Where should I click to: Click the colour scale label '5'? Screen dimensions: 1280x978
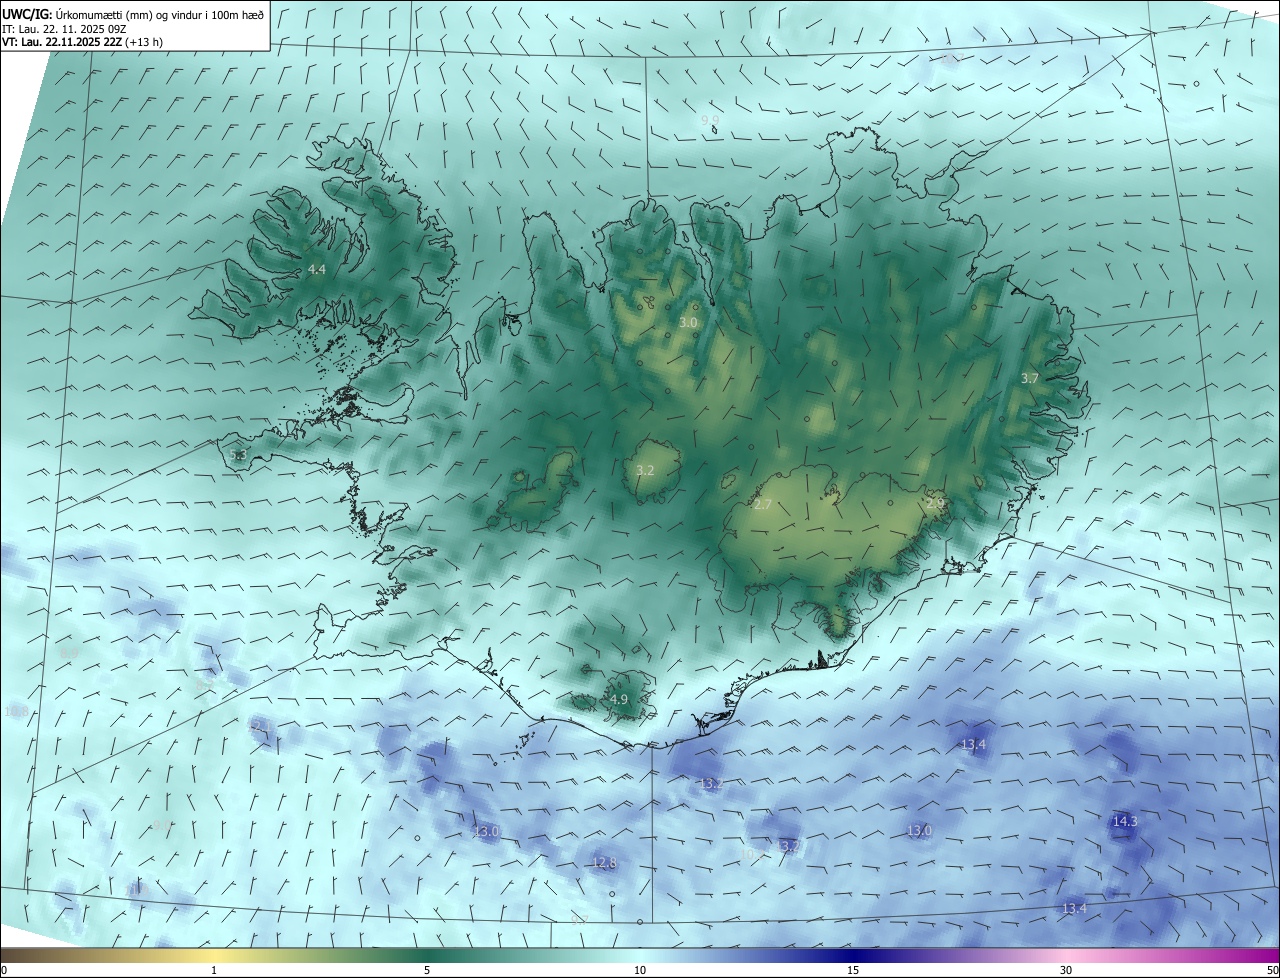(x=427, y=970)
